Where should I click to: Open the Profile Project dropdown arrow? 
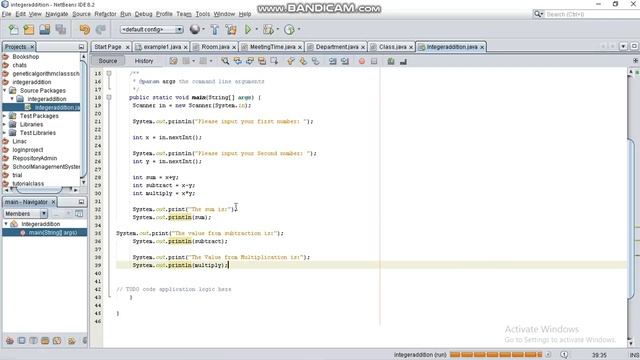pyautogui.click(x=299, y=29)
